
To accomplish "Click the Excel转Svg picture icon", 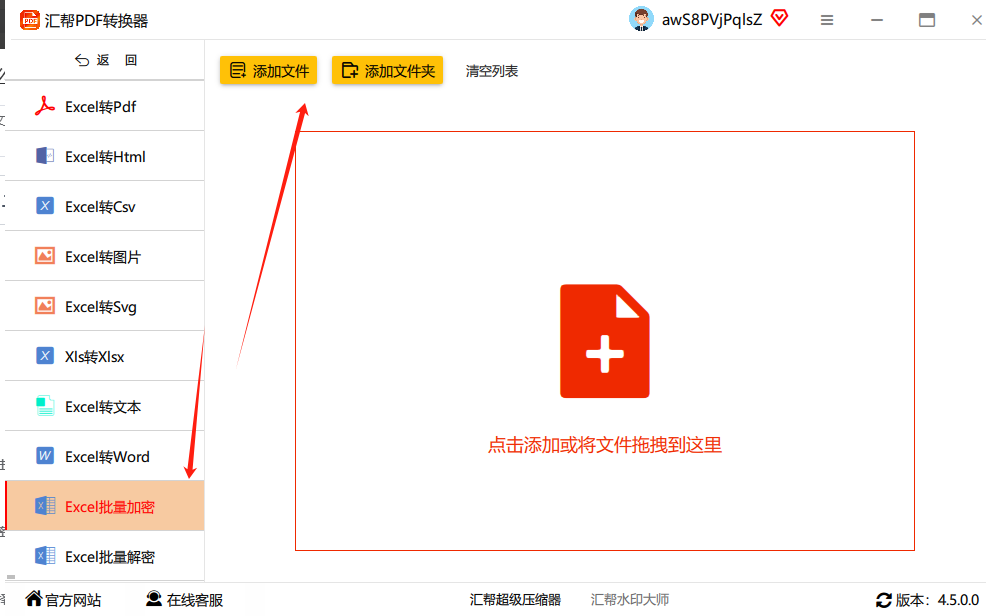I will 45,306.
